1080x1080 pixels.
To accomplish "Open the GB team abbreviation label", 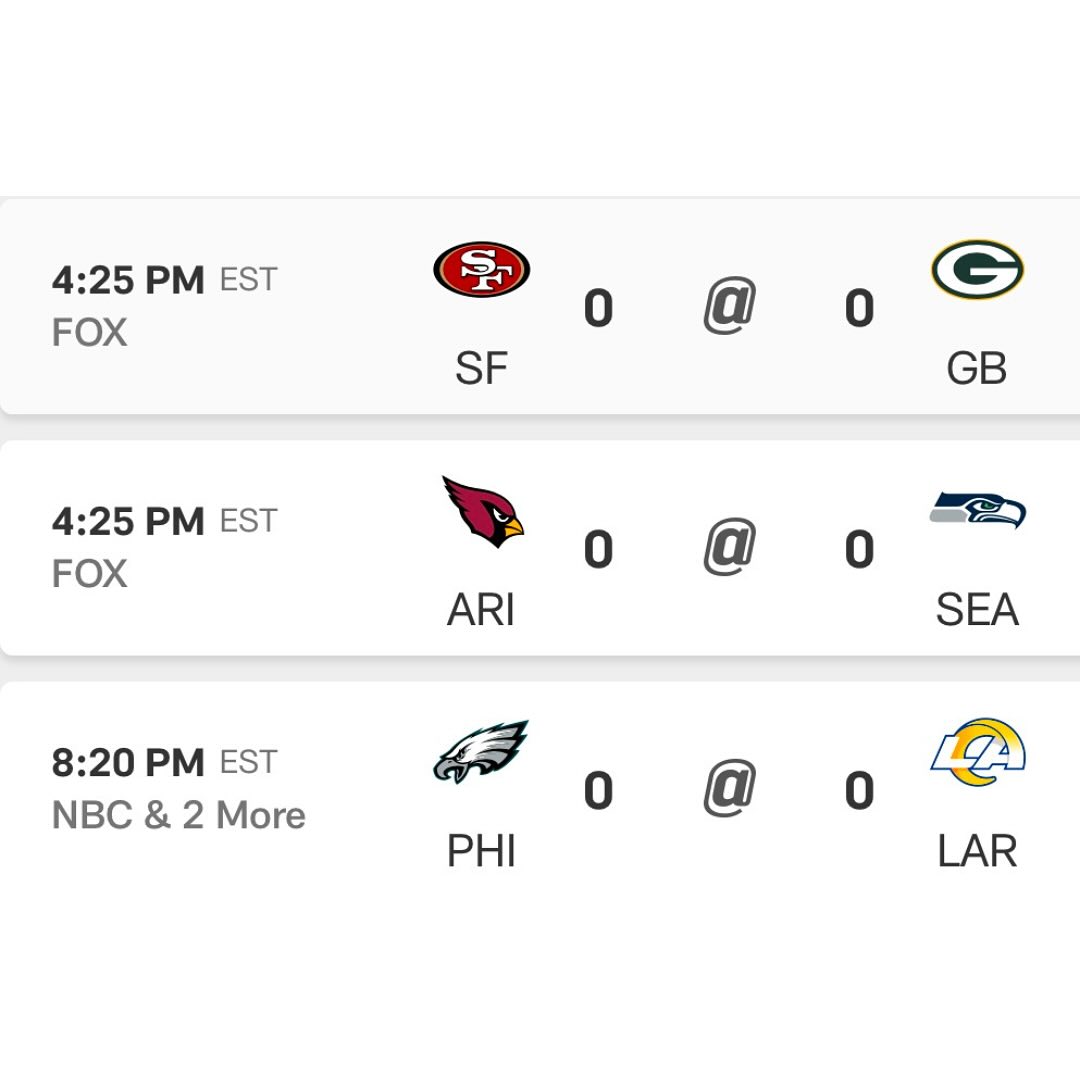I will pos(977,368).
